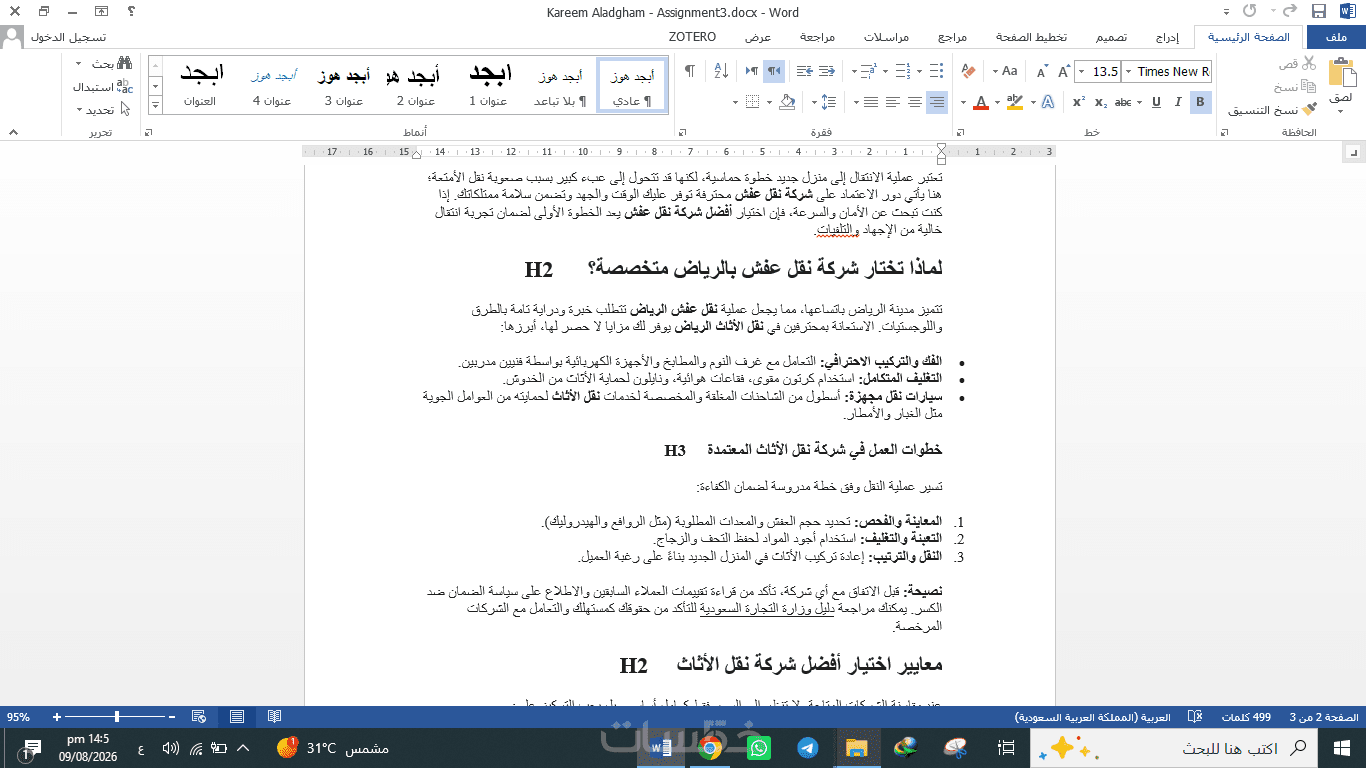Click the Windows taskbar search box
The image size is (1366, 768).
pyautogui.click(x=1173, y=748)
